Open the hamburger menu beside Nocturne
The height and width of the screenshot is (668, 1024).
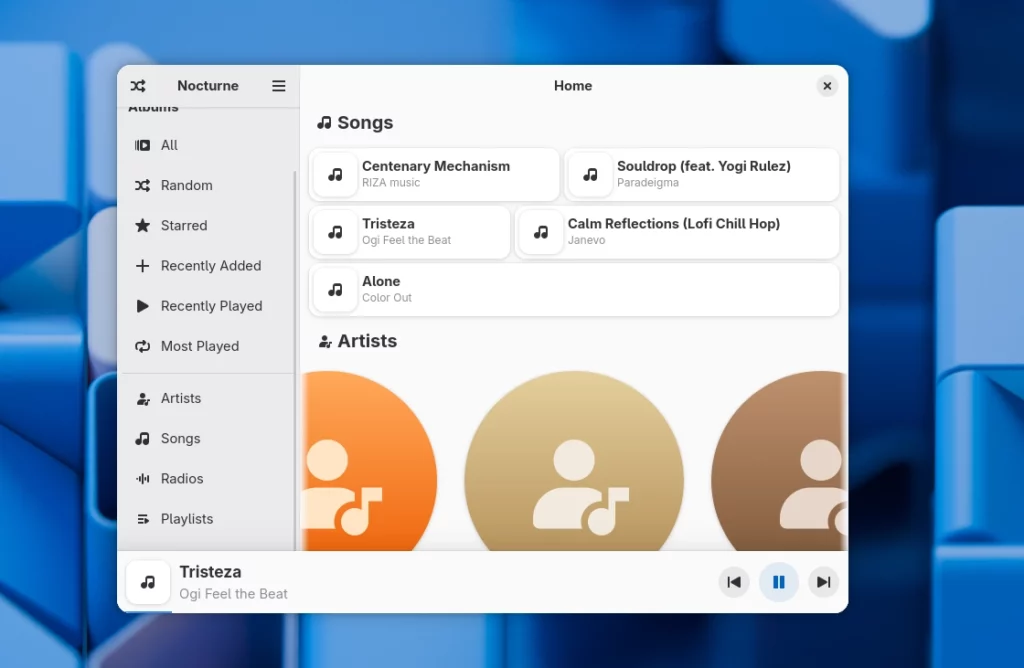[279, 86]
